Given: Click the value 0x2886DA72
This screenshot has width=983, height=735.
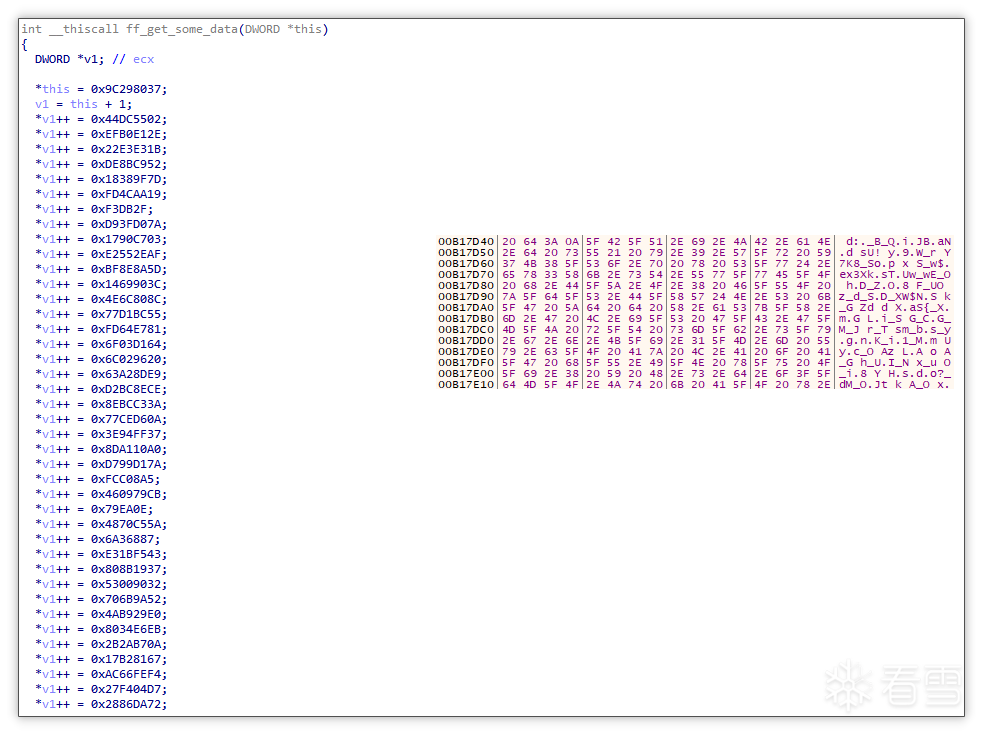Looking at the screenshot, I should [x=125, y=706].
